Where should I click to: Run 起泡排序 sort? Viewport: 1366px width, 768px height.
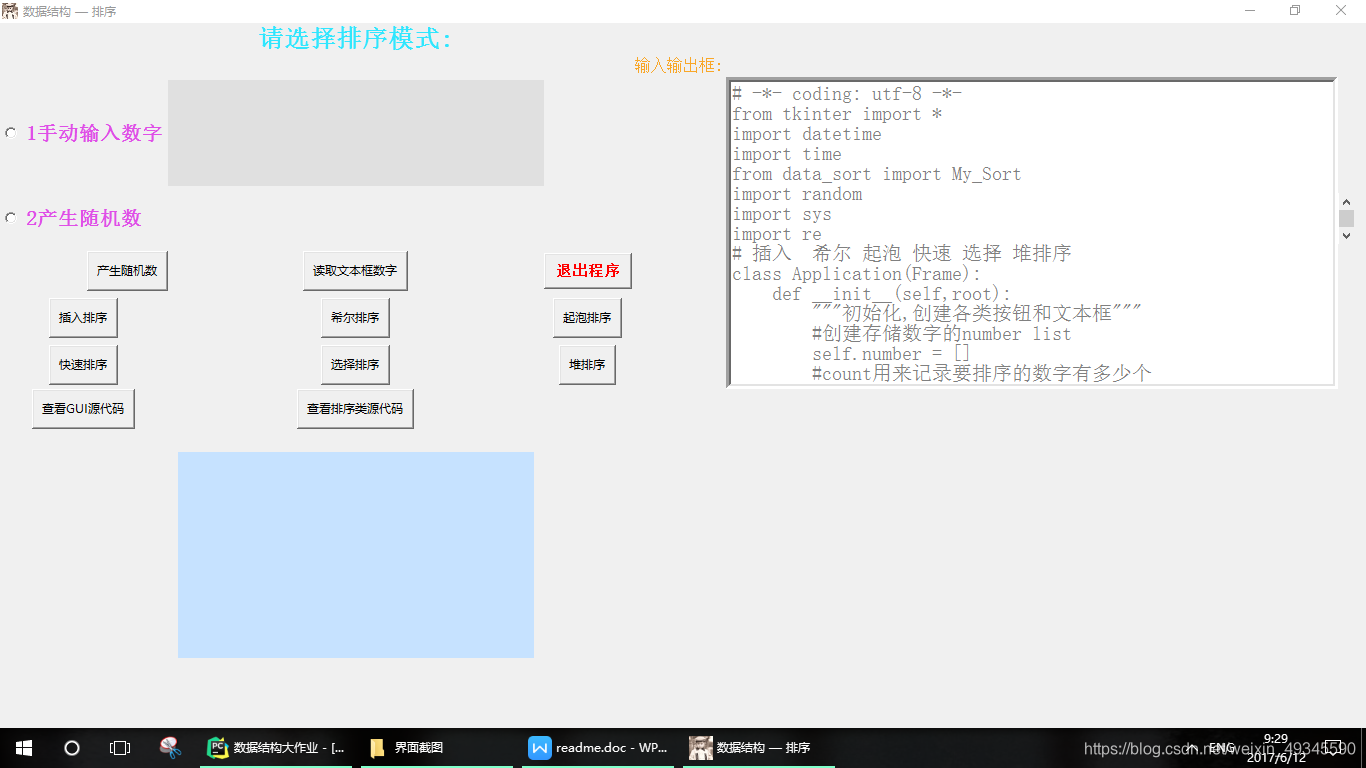pos(587,318)
